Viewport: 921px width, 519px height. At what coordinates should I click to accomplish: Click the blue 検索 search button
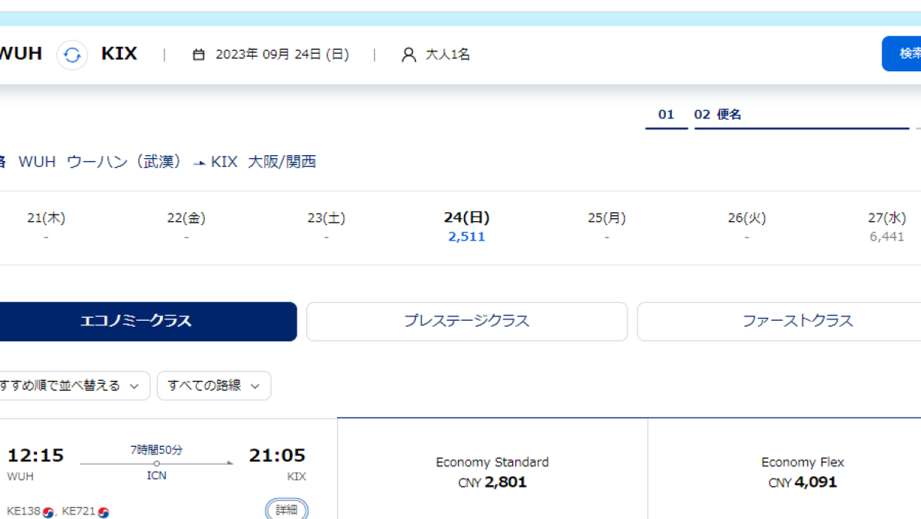coord(902,53)
